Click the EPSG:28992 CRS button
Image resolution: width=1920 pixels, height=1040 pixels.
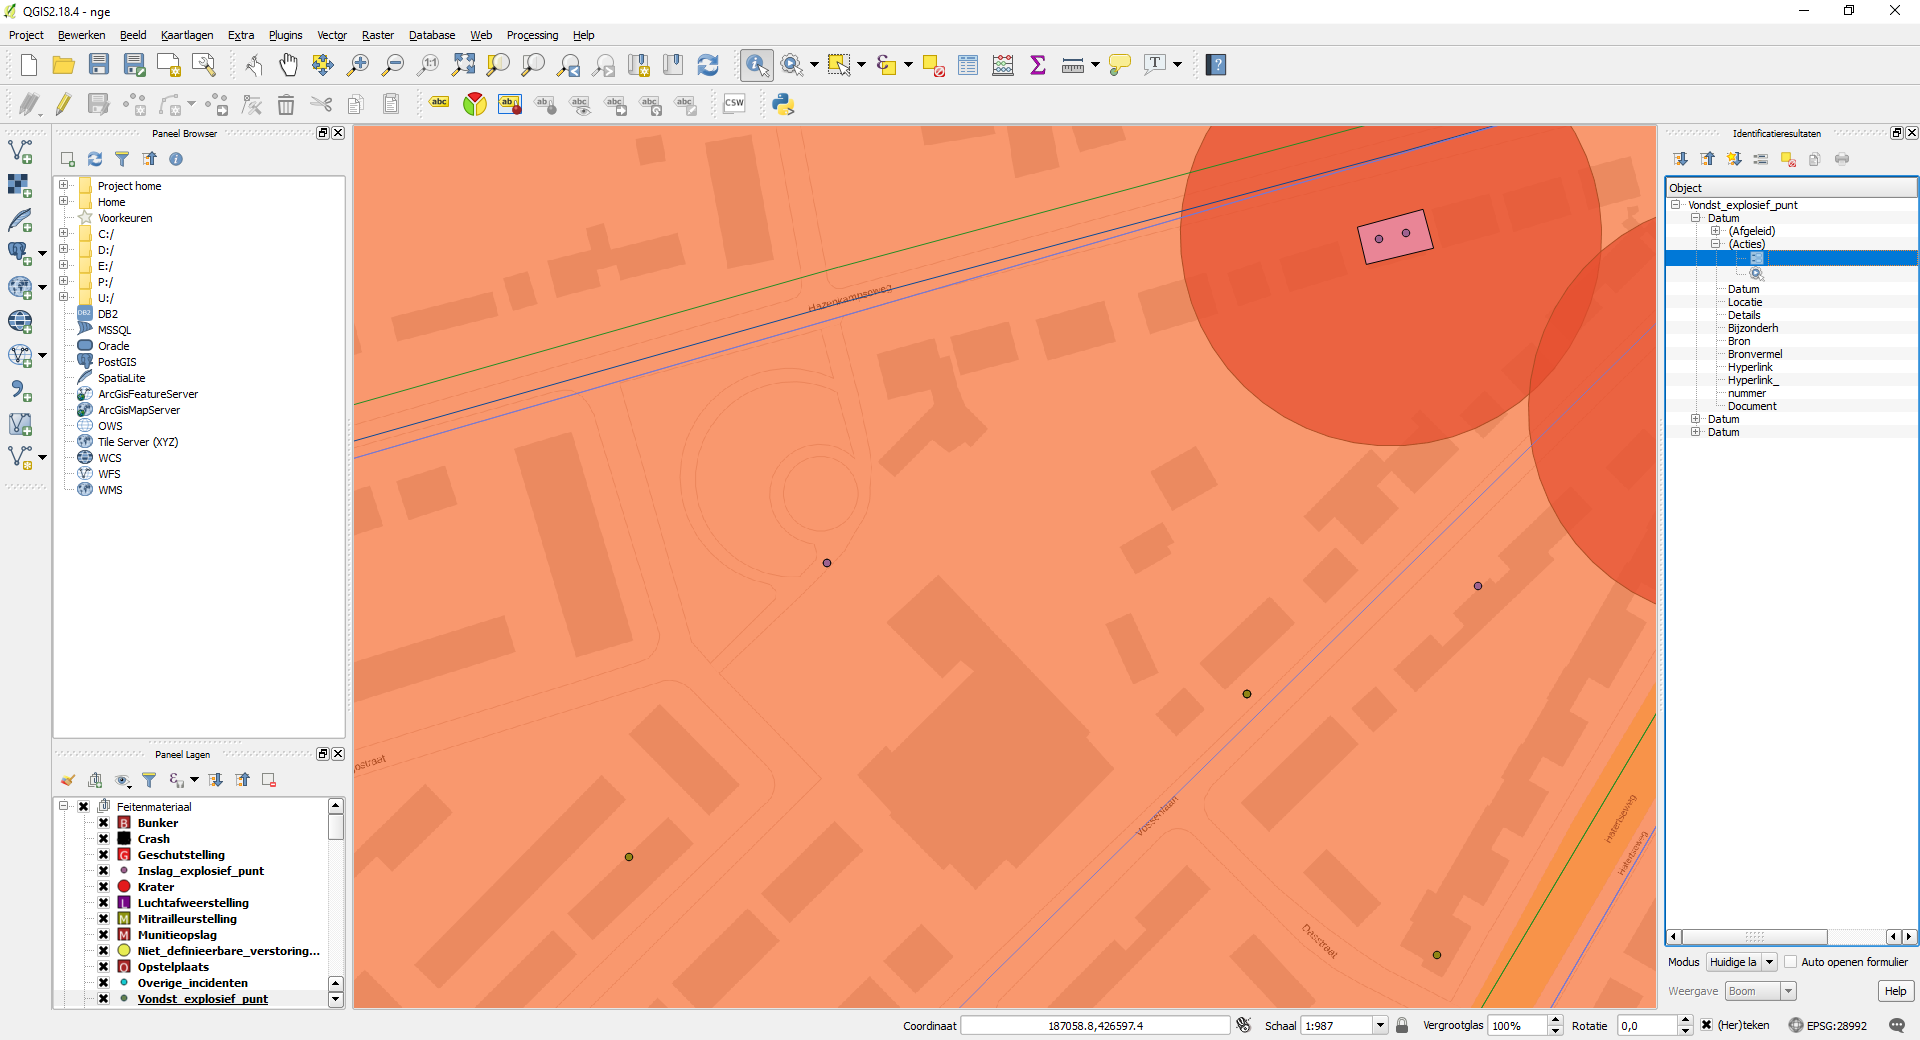tap(1827, 1025)
